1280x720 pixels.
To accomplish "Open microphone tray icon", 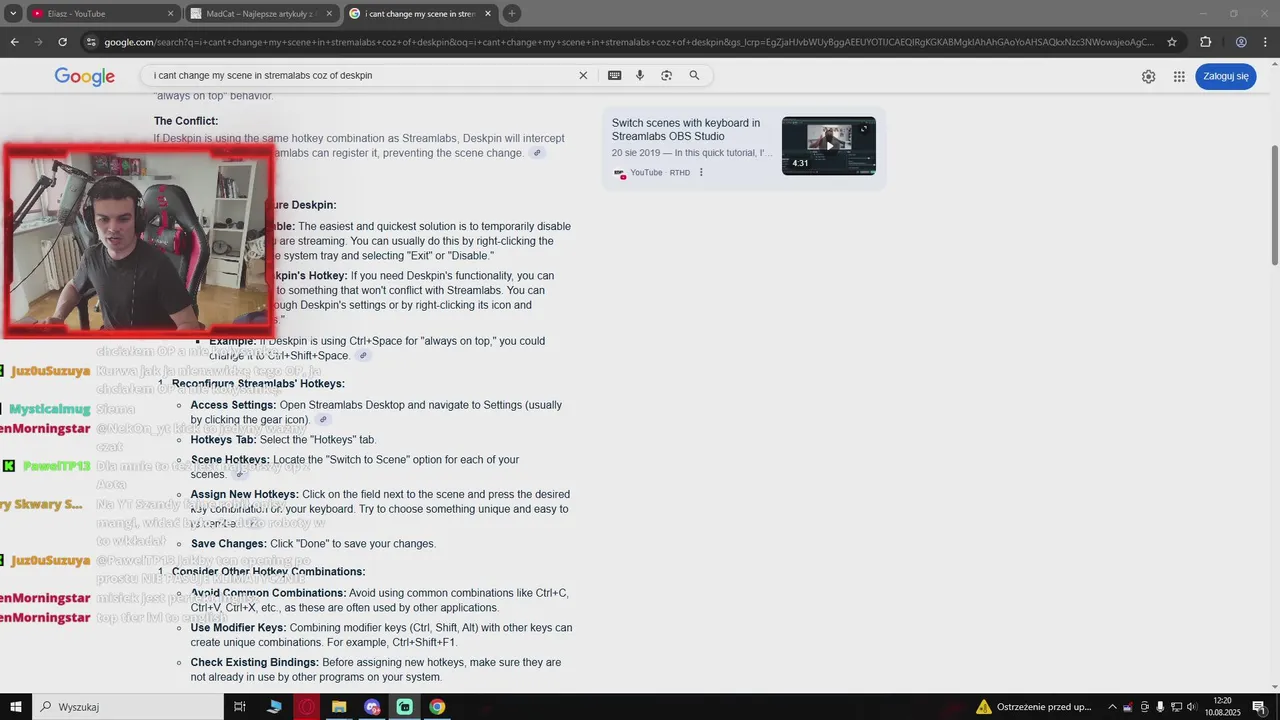I will [x=1160, y=707].
